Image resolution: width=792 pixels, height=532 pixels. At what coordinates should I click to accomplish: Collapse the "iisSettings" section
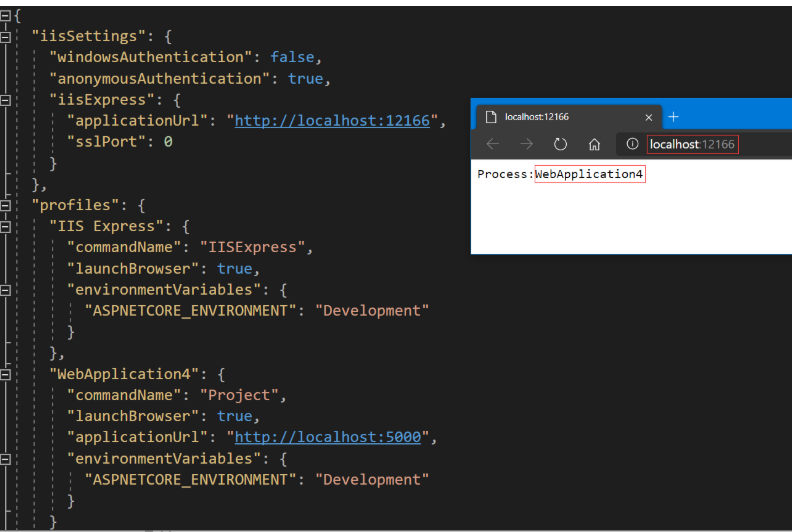(x=5, y=37)
